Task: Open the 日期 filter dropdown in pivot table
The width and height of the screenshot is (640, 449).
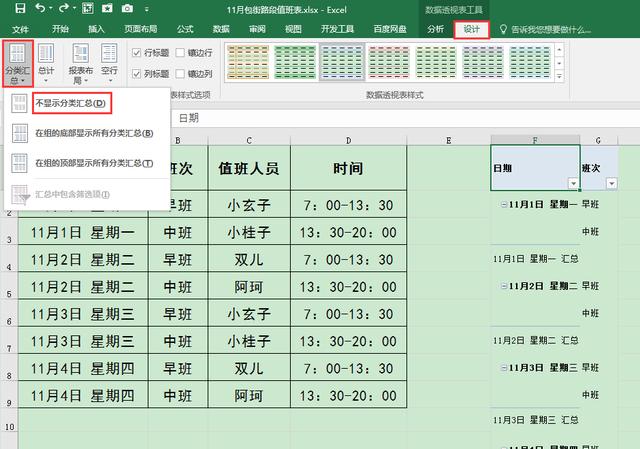Action: tap(573, 184)
